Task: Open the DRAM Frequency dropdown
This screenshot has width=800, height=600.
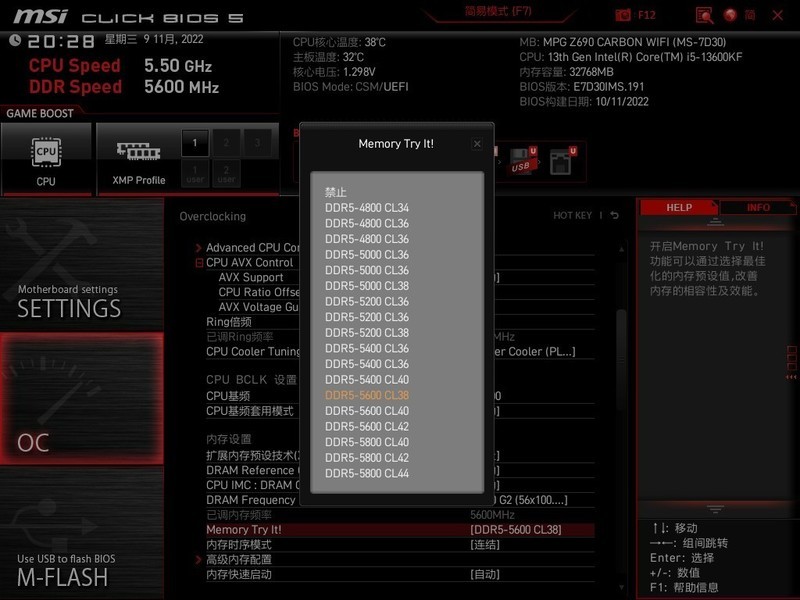Action: click(x=250, y=499)
